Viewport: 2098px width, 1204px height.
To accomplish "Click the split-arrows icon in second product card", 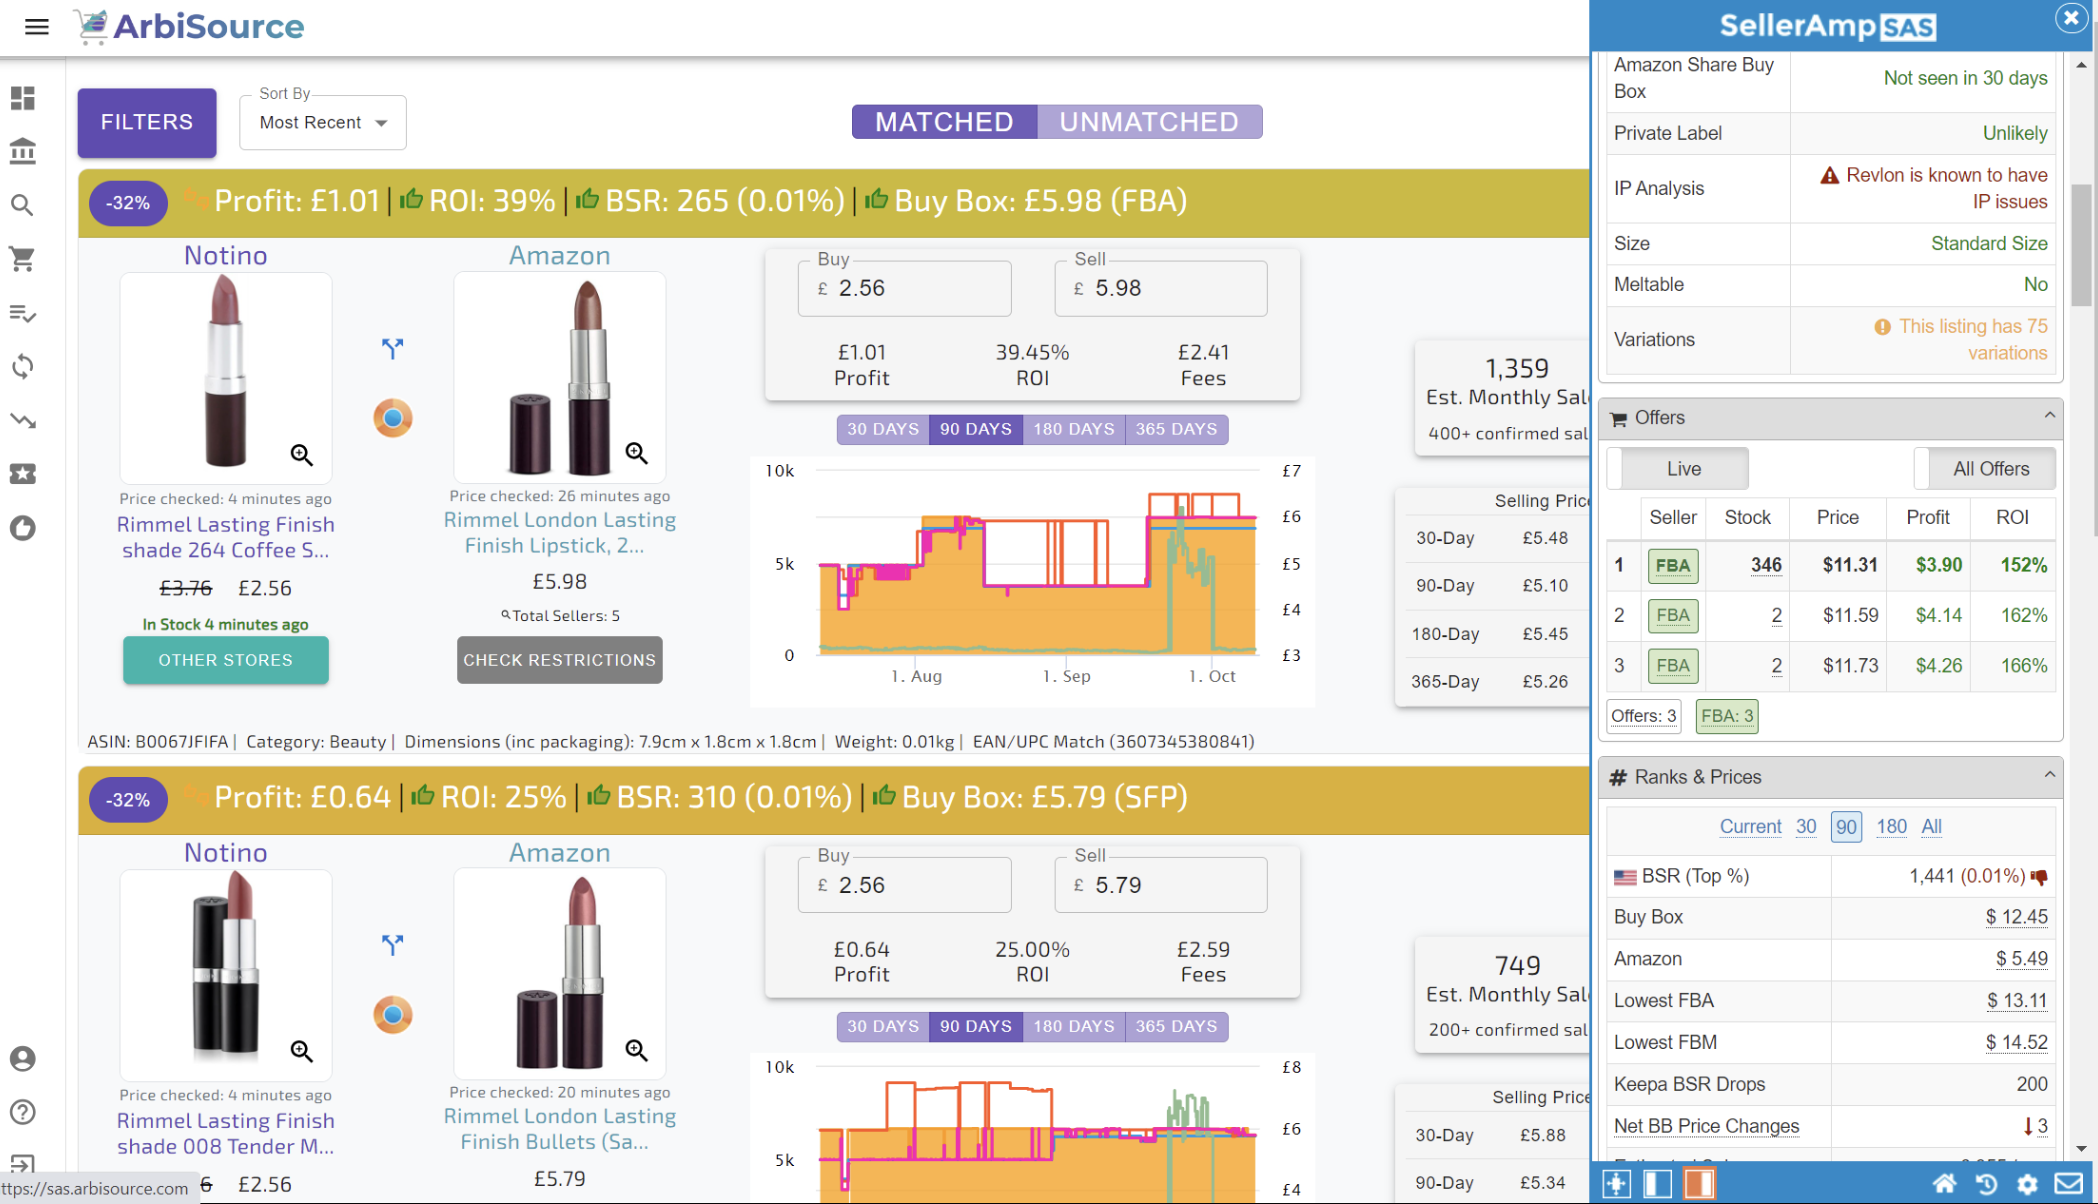I will 393,945.
